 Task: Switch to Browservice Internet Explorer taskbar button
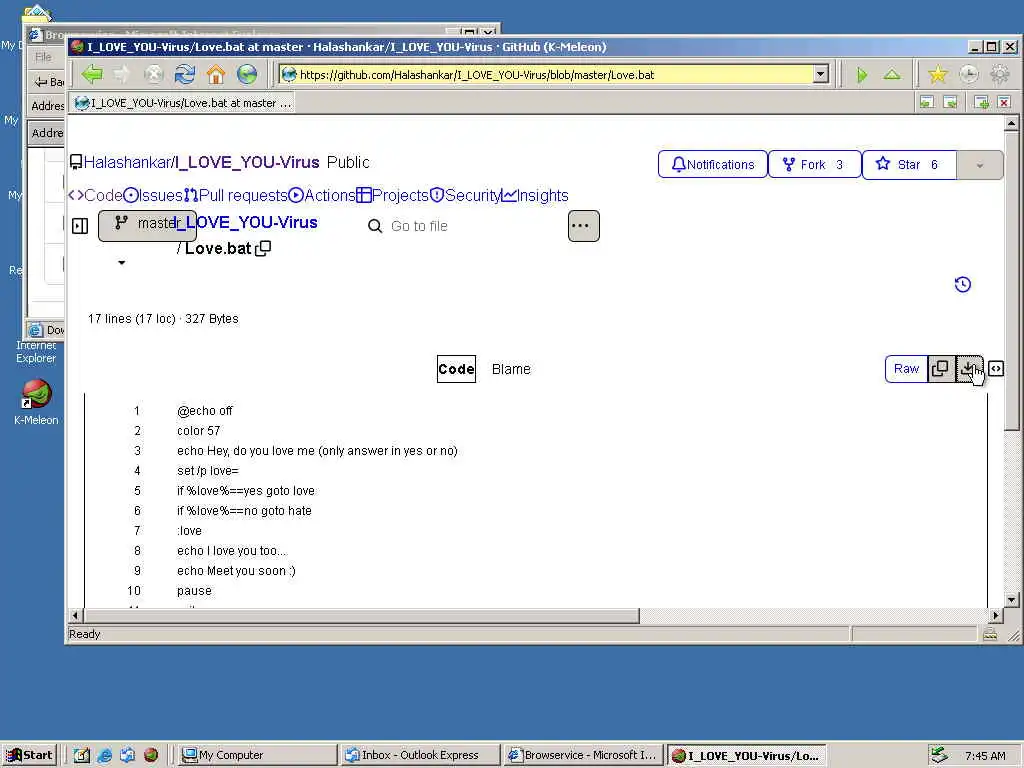(x=583, y=755)
